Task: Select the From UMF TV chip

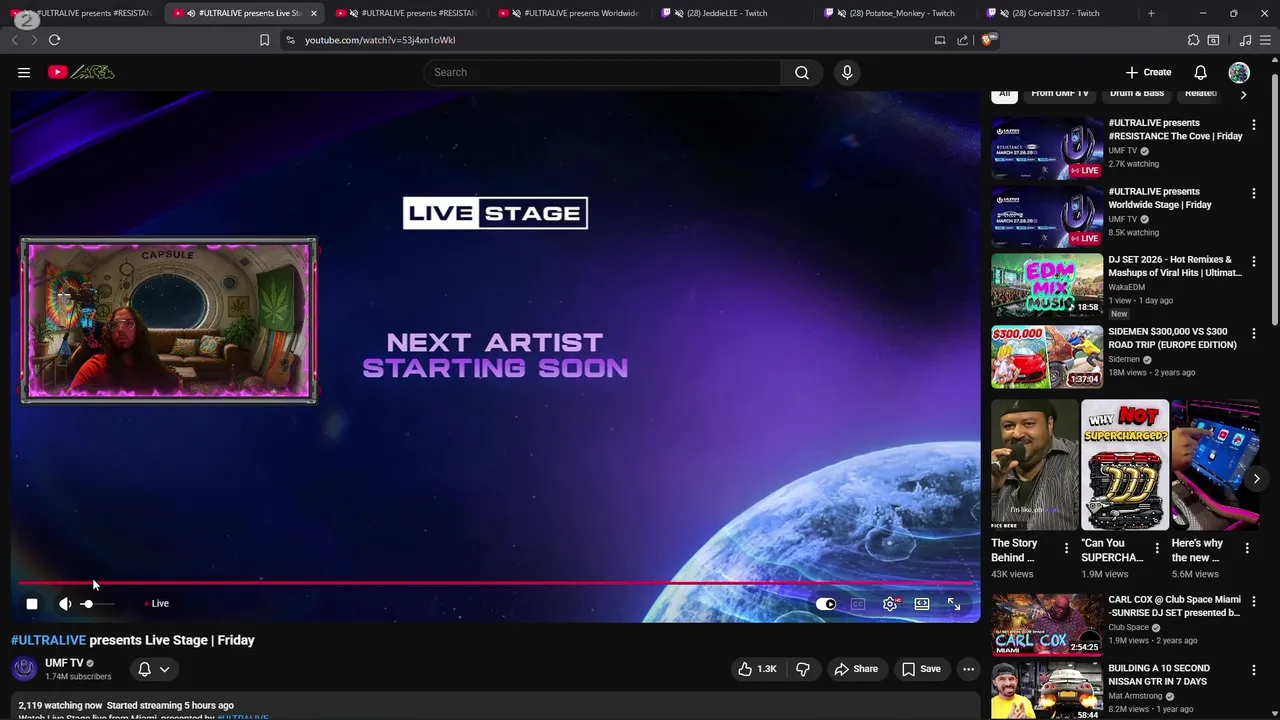Action: pos(1060,94)
